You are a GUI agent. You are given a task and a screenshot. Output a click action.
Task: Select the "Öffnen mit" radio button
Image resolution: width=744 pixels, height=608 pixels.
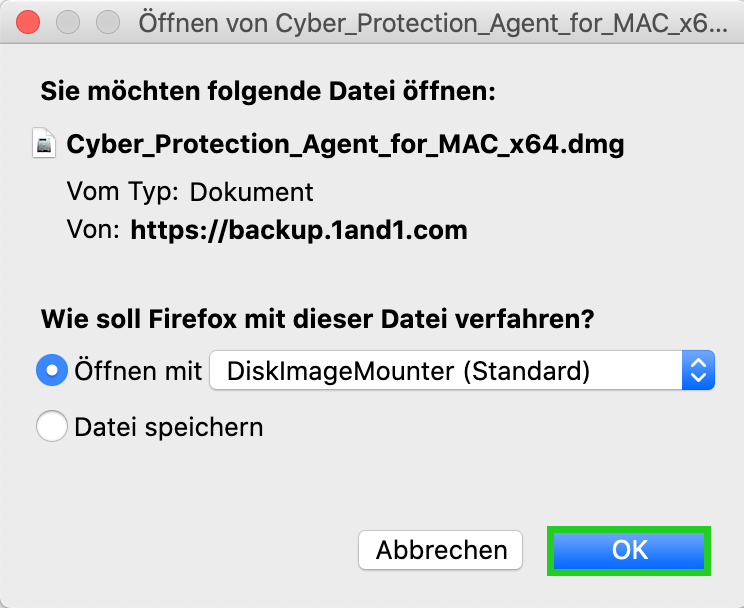coord(52,370)
